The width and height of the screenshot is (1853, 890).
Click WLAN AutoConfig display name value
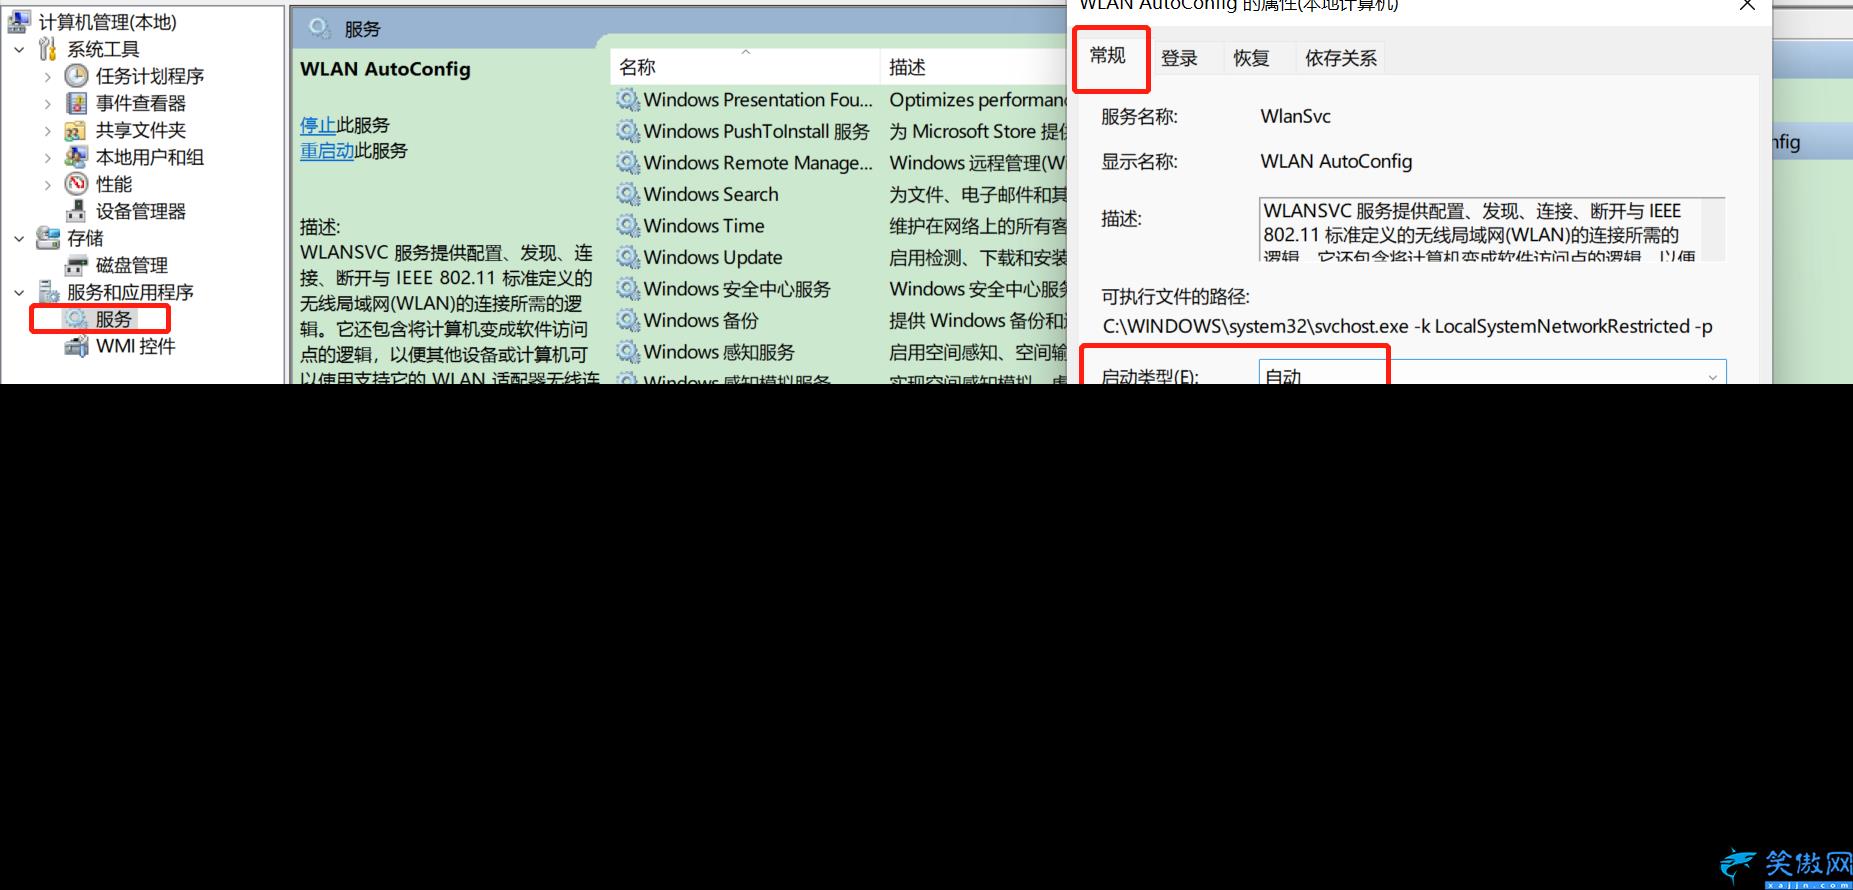click(1336, 161)
